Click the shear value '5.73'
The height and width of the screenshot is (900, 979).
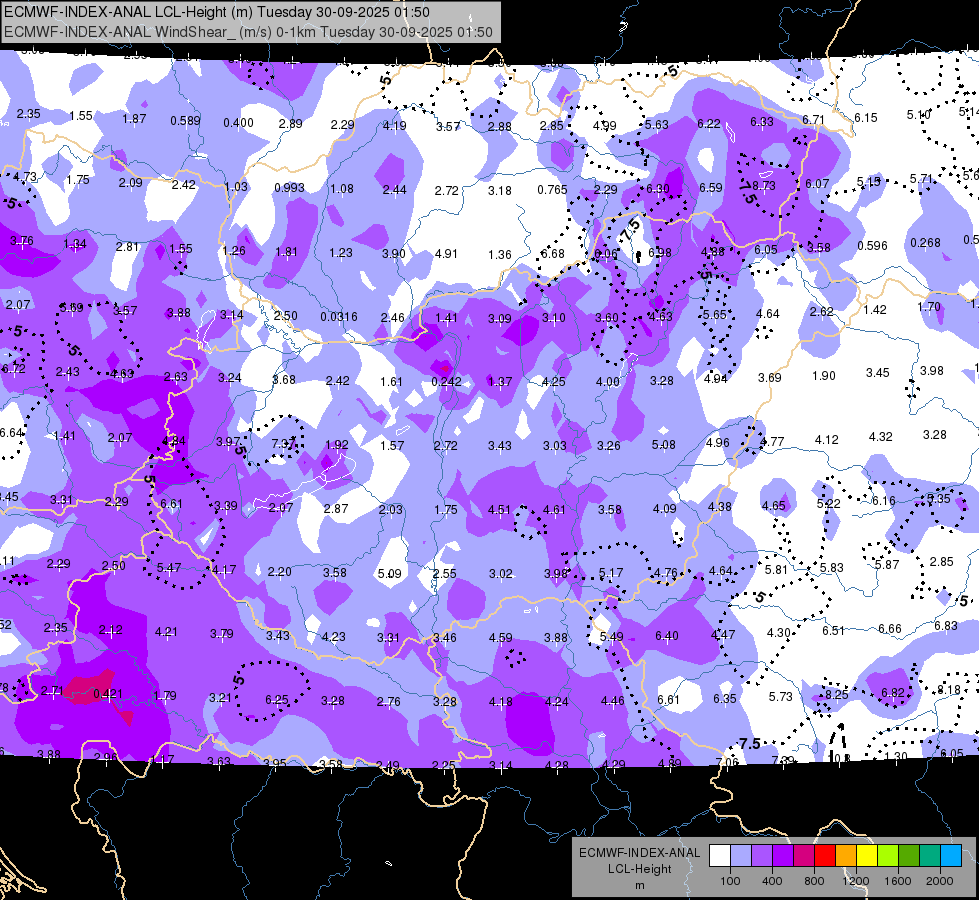point(780,696)
